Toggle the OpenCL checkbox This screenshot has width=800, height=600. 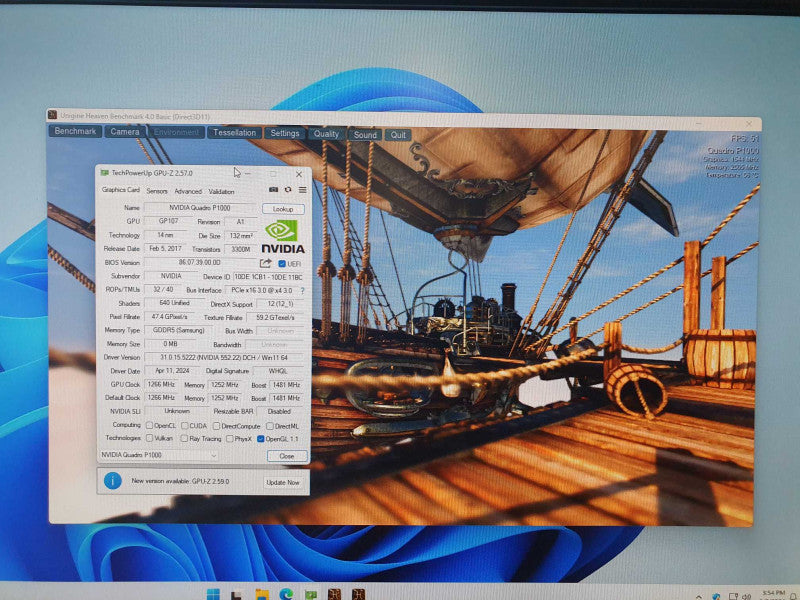pos(149,425)
